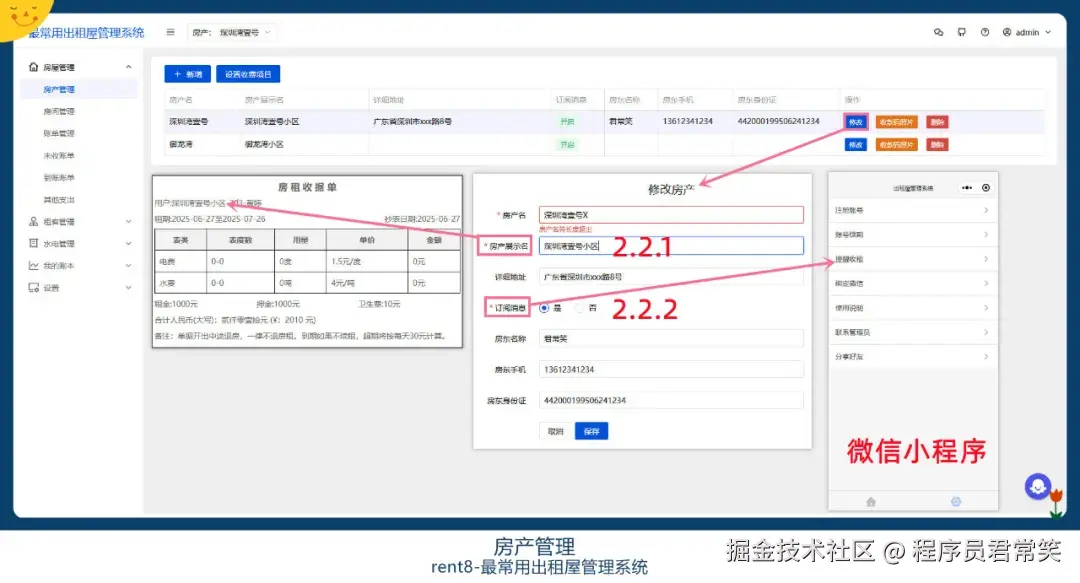Click the 房产名 input field
1080x583 pixels.
point(669,213)
